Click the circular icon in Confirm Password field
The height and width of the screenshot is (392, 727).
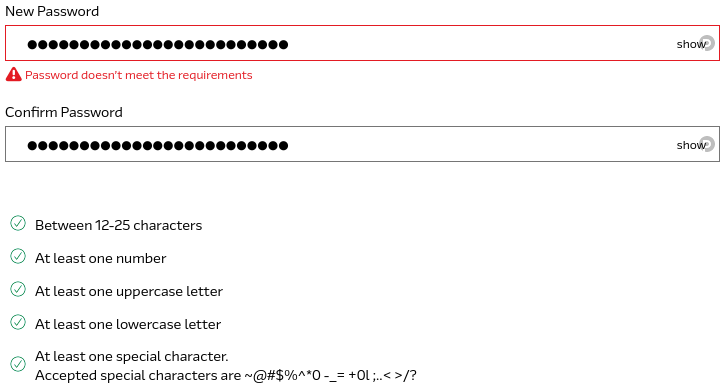[707, 144]
